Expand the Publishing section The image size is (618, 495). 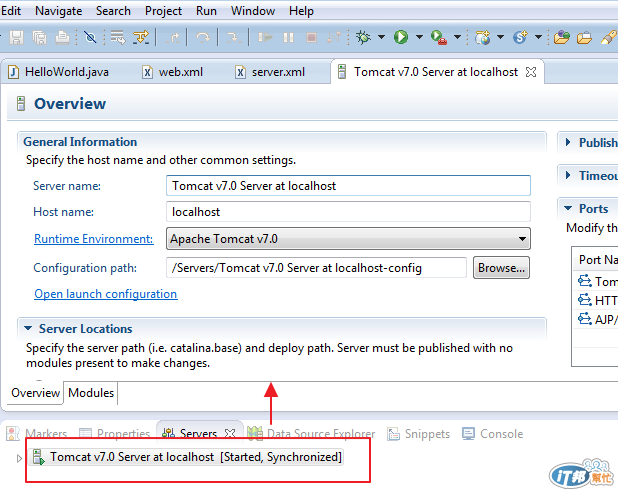tap(568, 142)
